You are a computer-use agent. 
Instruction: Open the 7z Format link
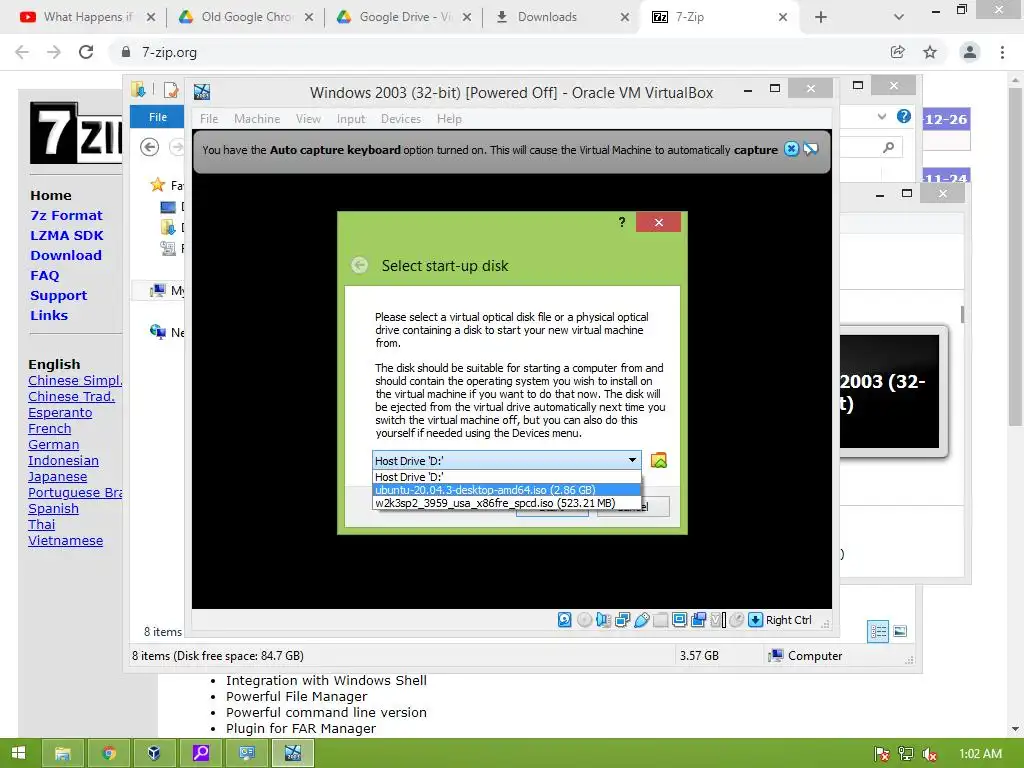click(x=66, y=215)
